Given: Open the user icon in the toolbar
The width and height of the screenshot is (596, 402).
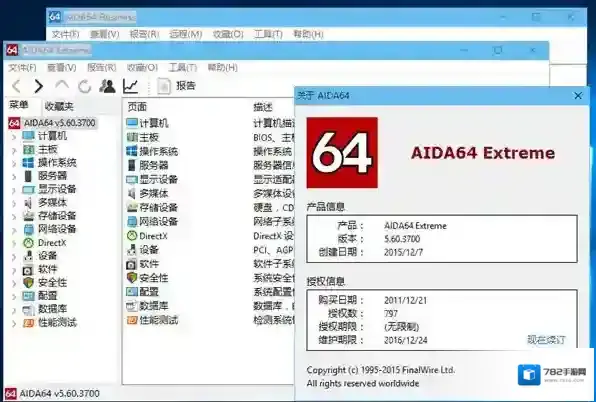Looking at the screenshot, I should (x=107, y=86).
